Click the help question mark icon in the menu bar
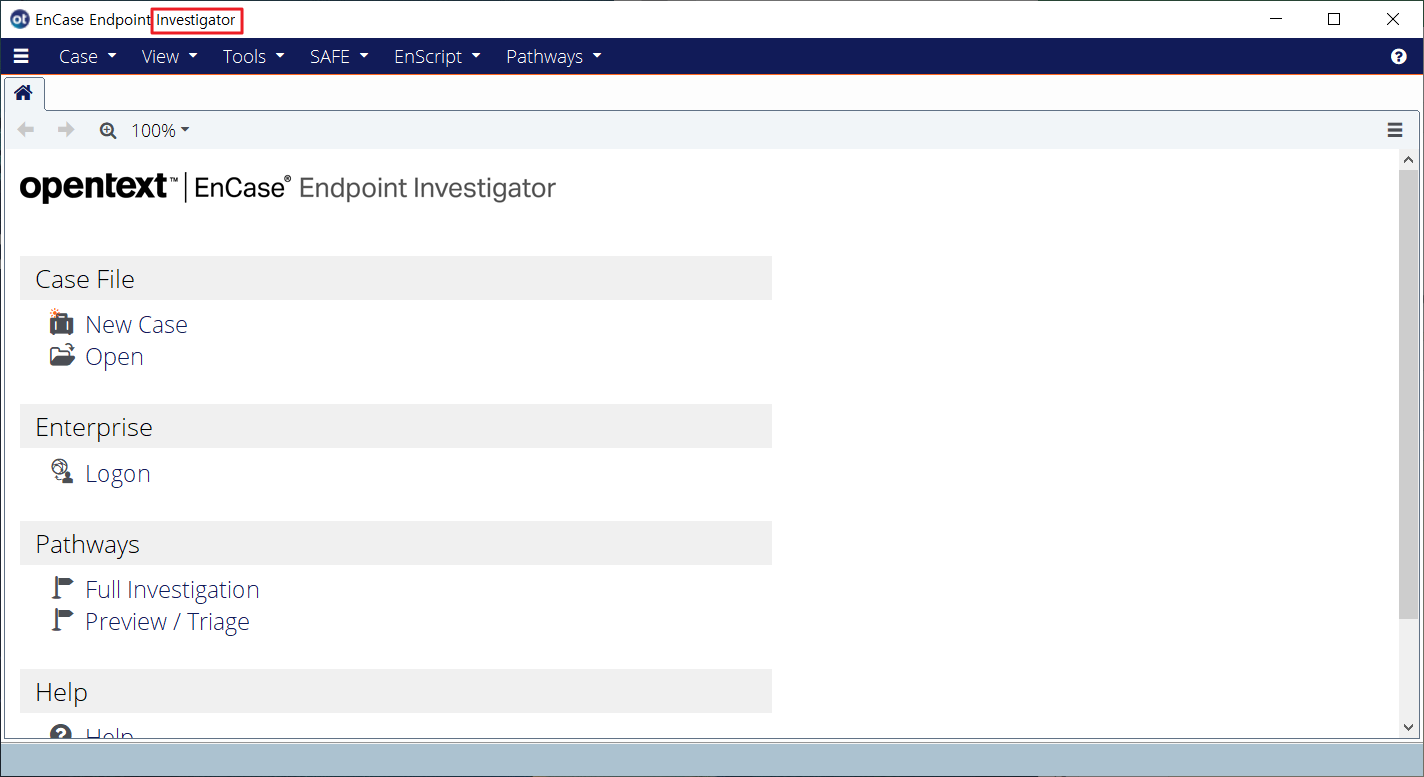 point(1399,57)
